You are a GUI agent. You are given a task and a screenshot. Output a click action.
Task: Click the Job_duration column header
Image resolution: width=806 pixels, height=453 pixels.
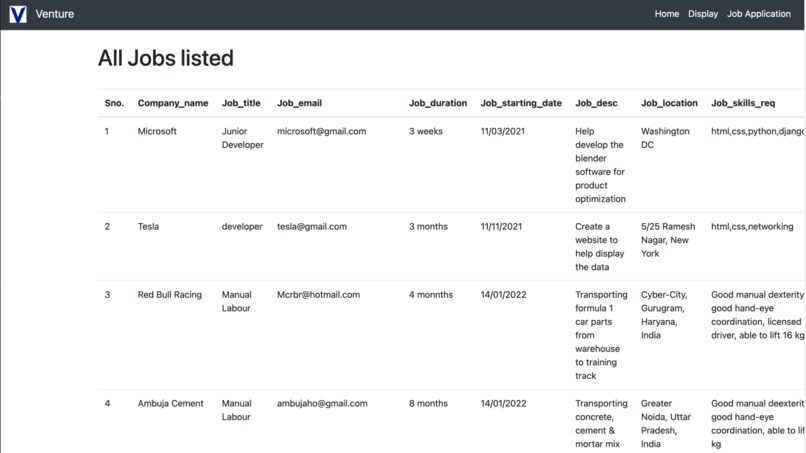pyautogui.click(x=438, y=103)
